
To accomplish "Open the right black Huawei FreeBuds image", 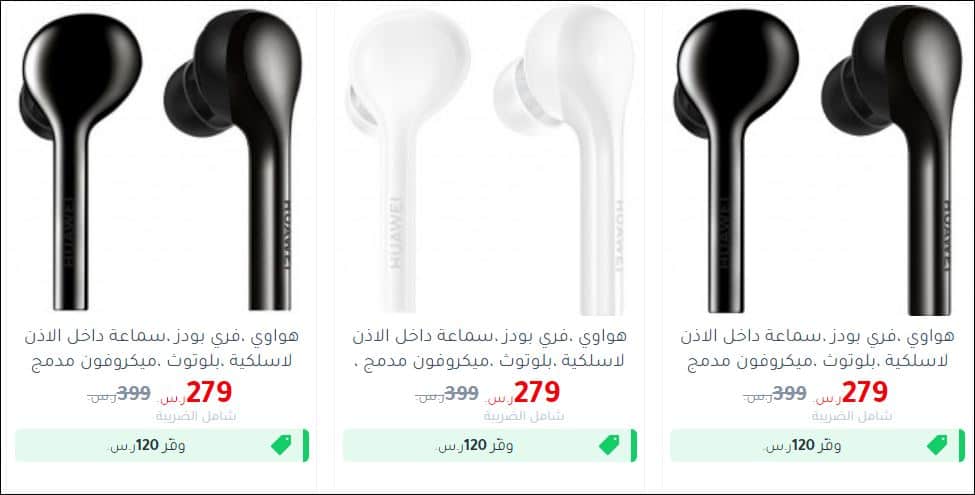I will (818, 159).
